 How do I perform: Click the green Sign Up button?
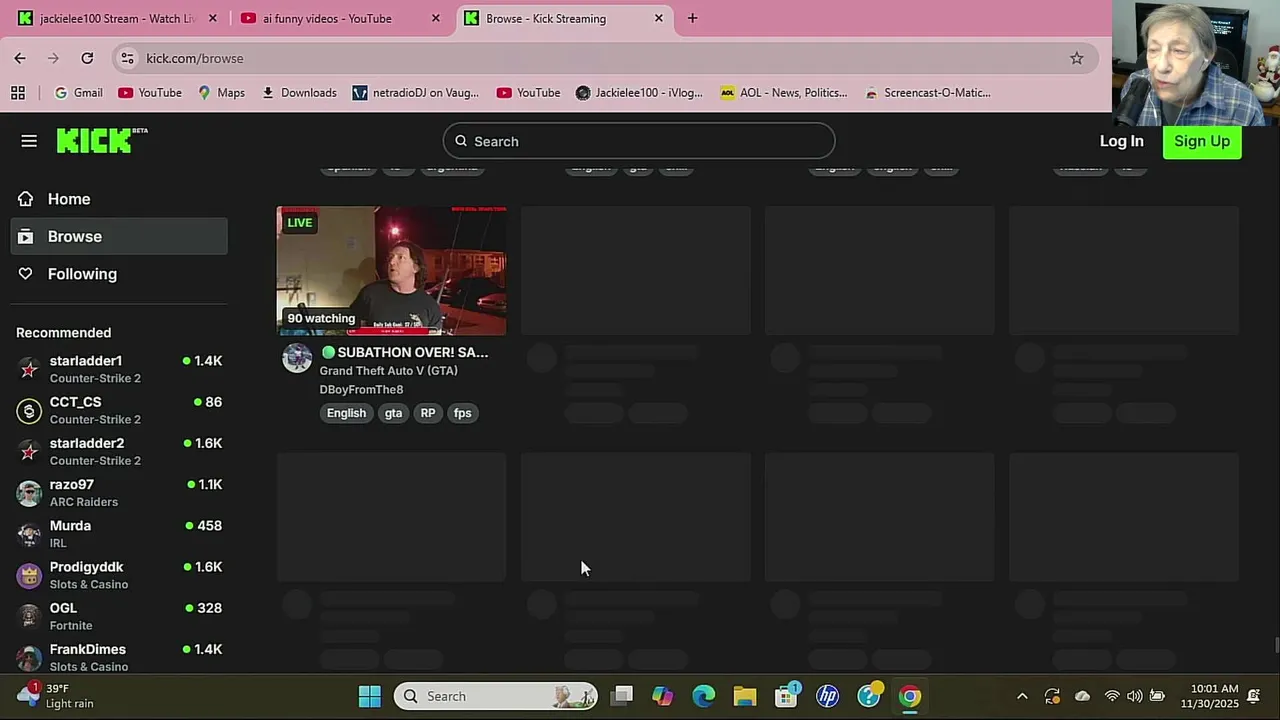tap(1202, 141)
